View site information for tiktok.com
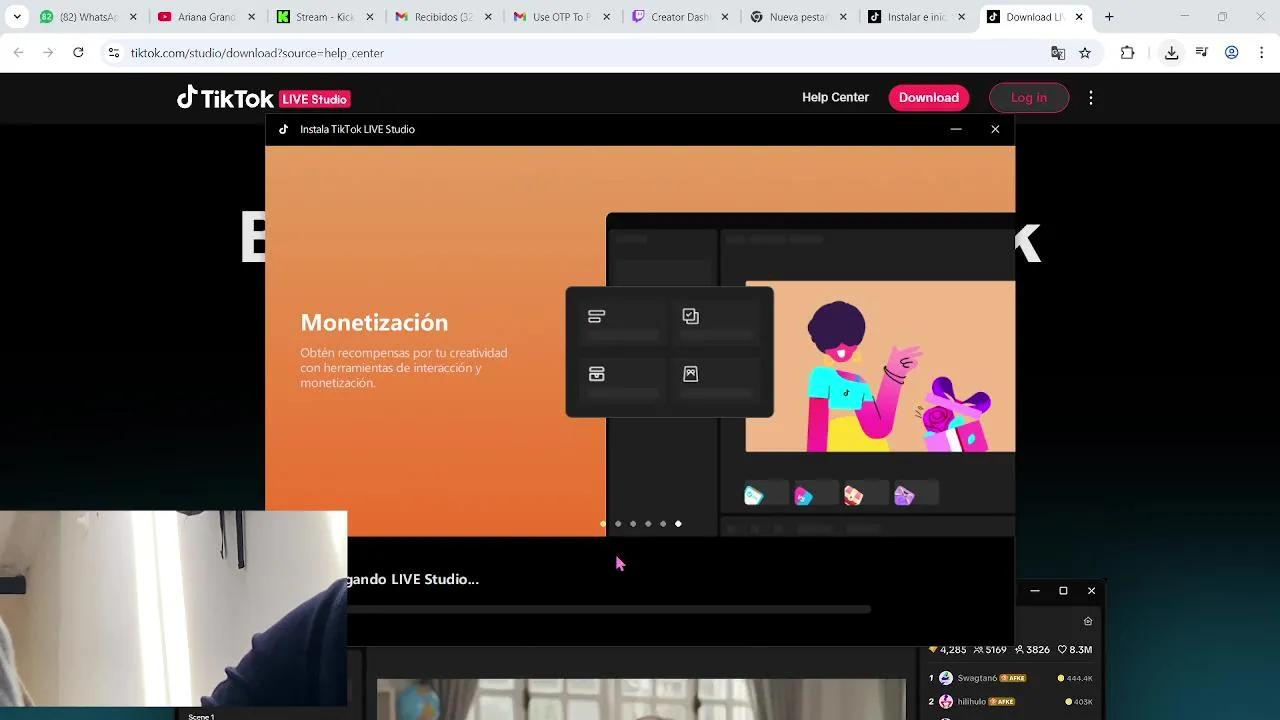Viewport: 1280px width, 720px height. 114,53
